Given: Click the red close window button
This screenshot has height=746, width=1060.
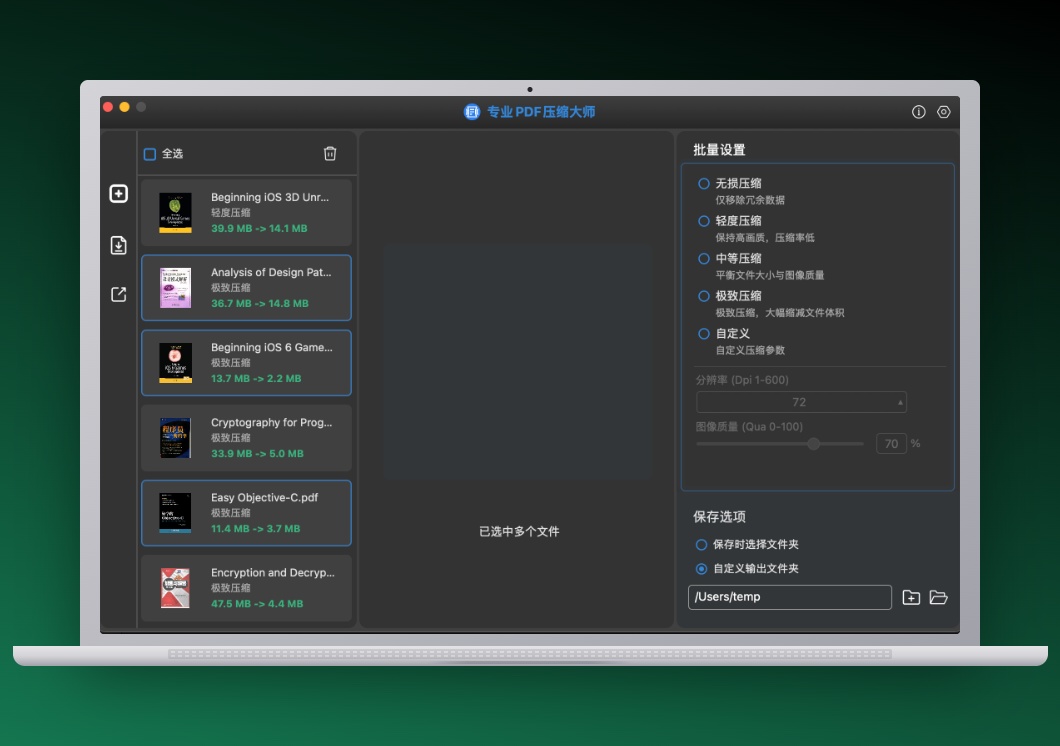Looking at the screenshot, I should 107,107.
